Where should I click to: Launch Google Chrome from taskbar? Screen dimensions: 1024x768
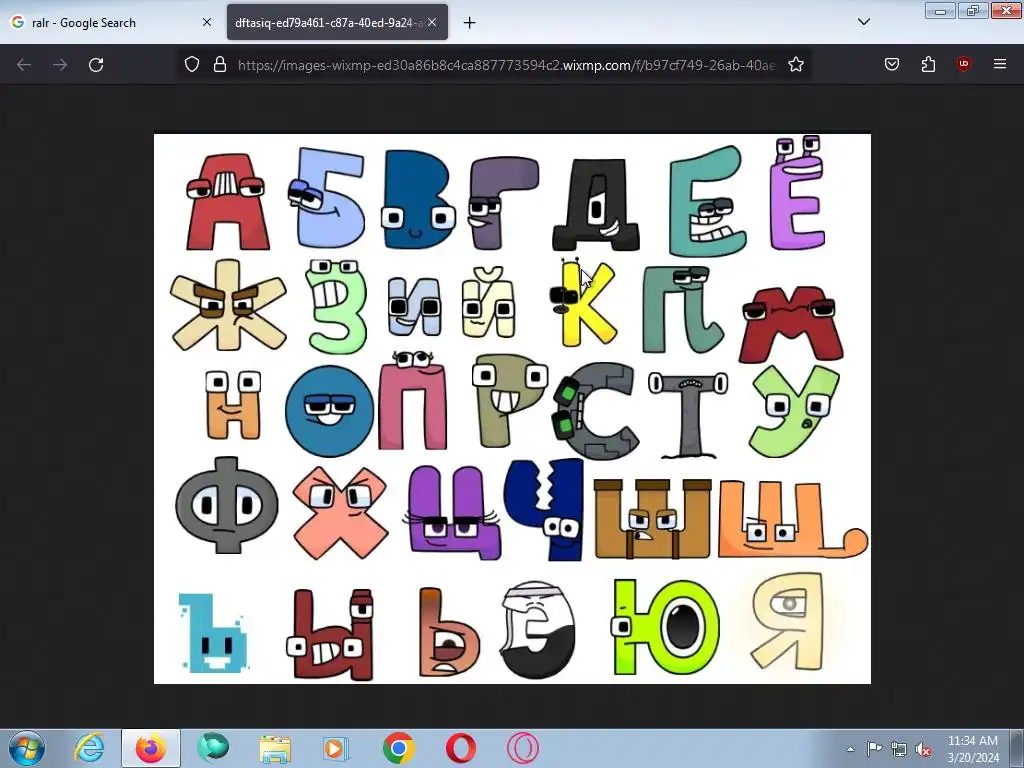[399, 748]
